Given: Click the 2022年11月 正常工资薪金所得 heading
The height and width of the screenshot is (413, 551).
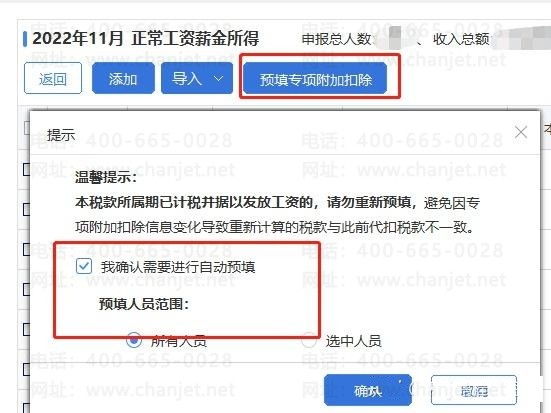Looking at the screenshot, I should [145, 39].
